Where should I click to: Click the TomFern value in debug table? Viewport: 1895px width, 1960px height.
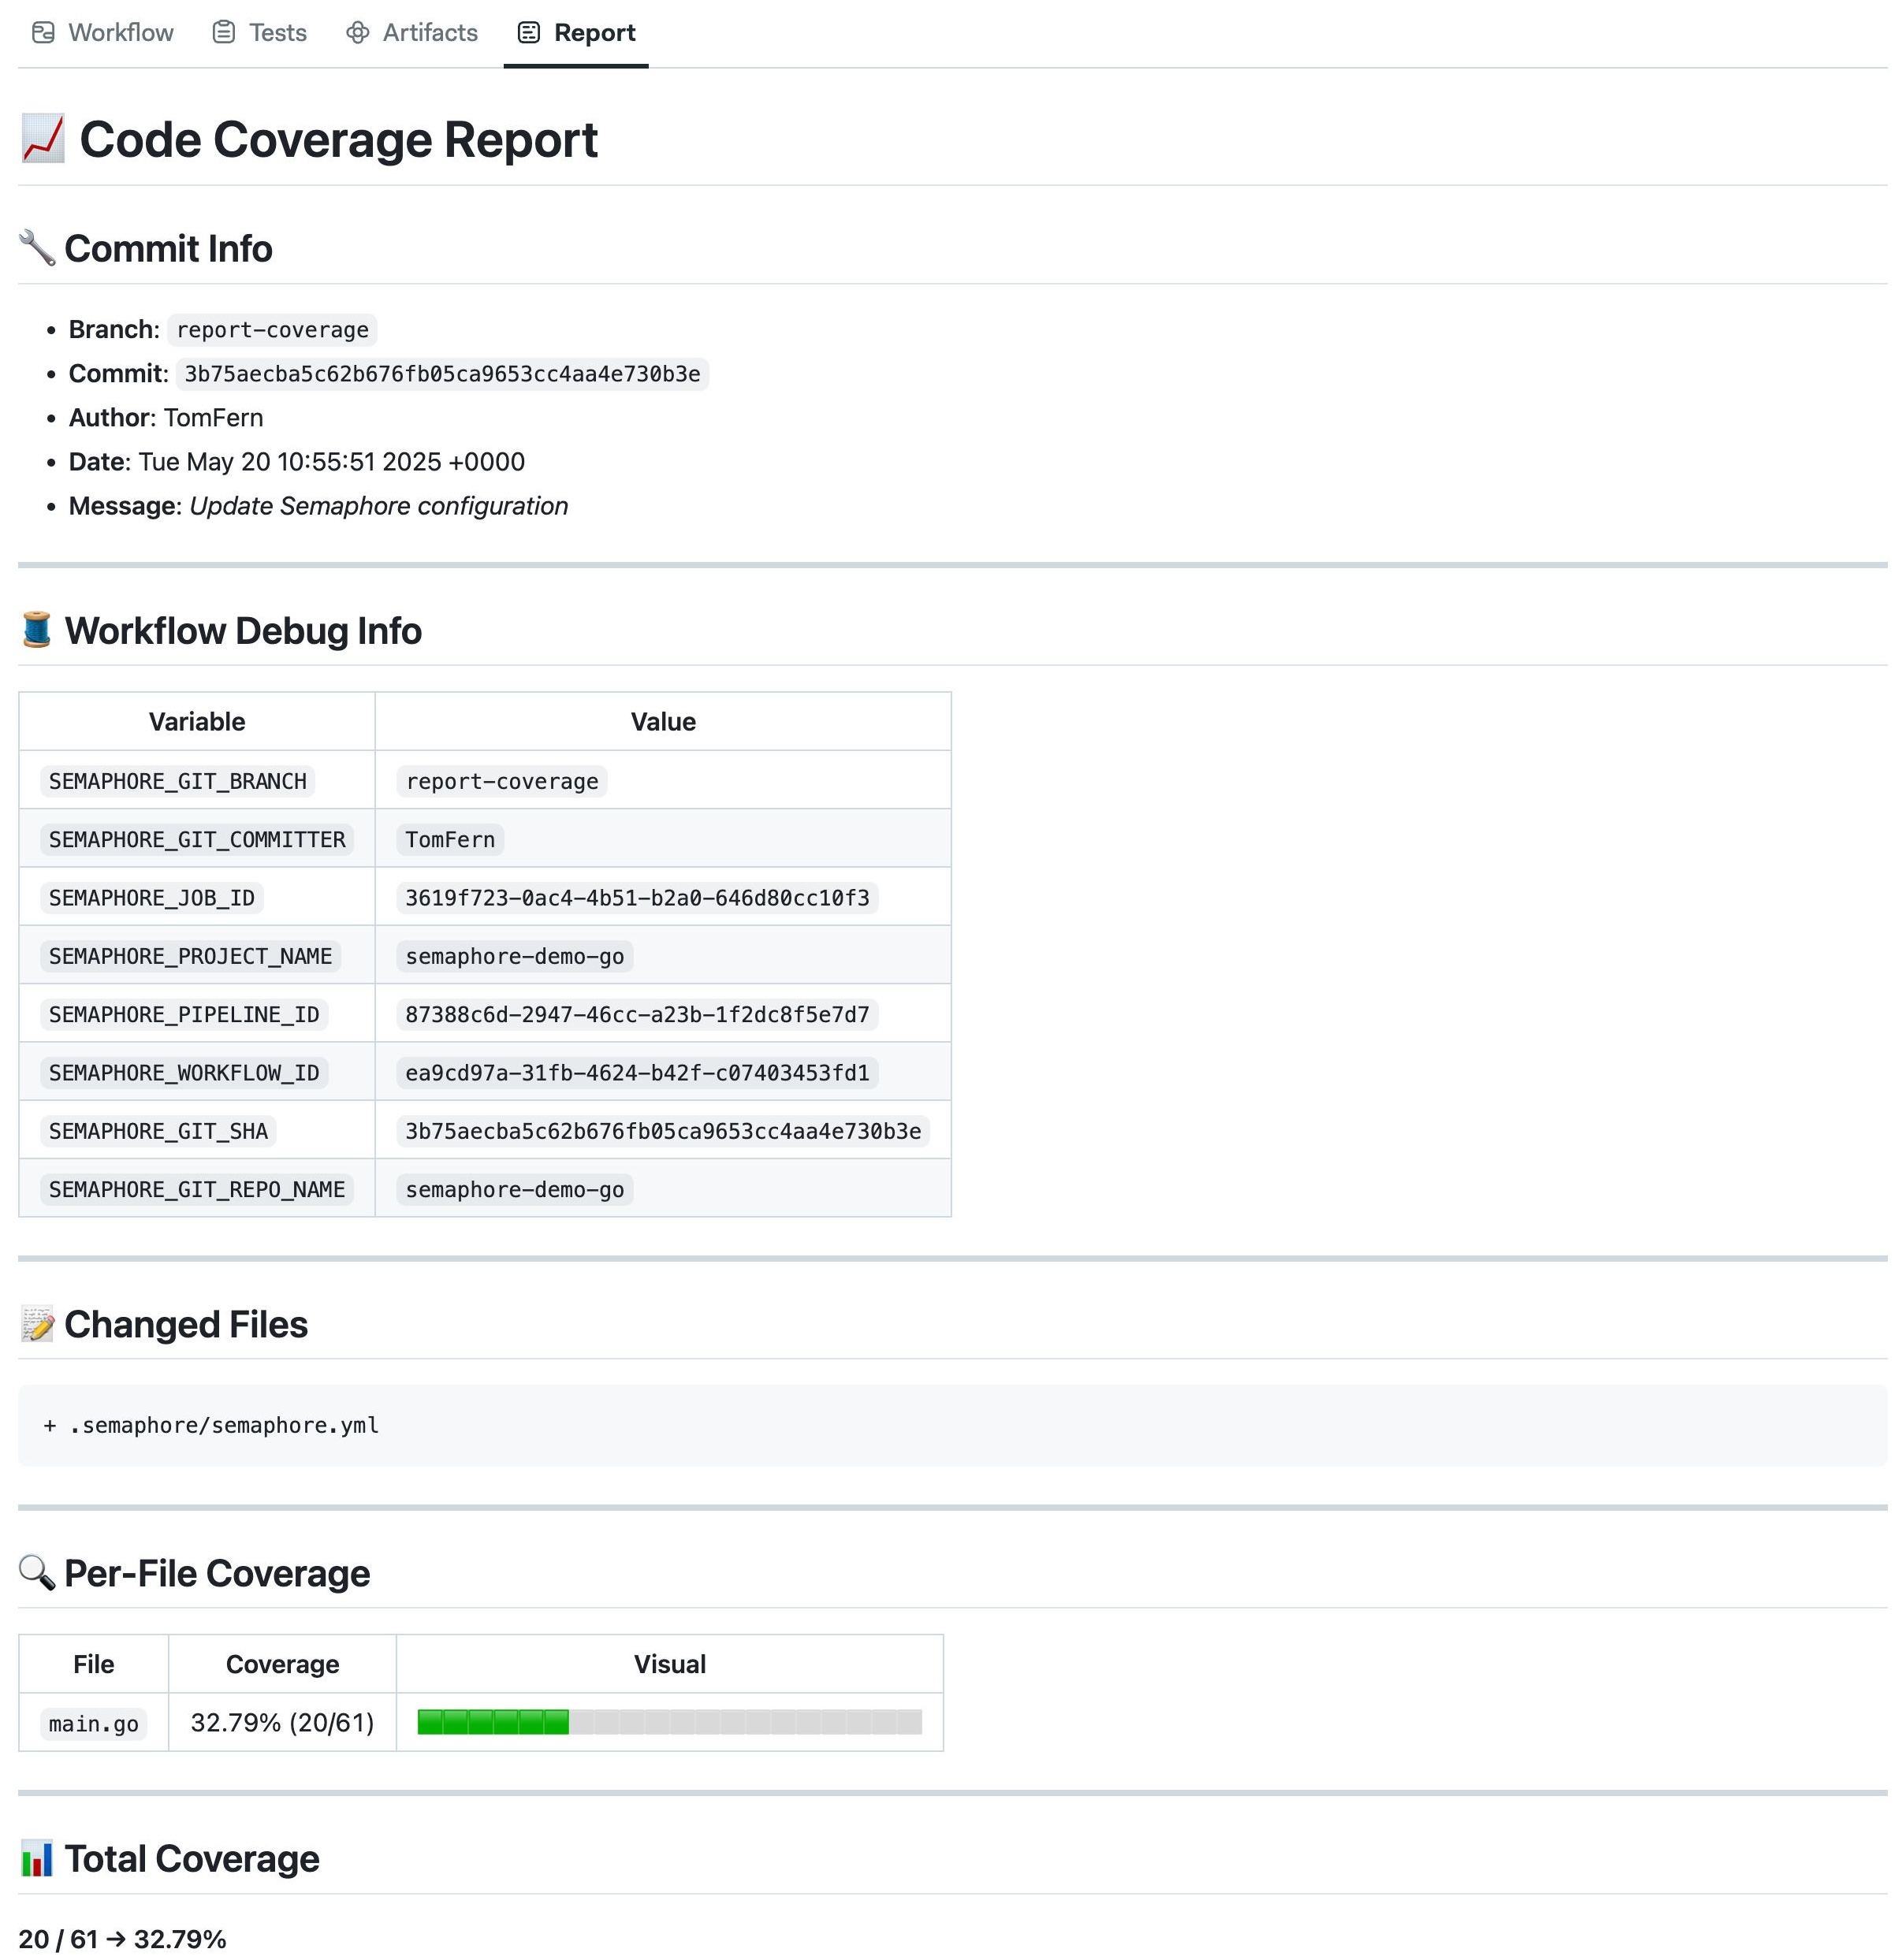click(x=450, y=839)
